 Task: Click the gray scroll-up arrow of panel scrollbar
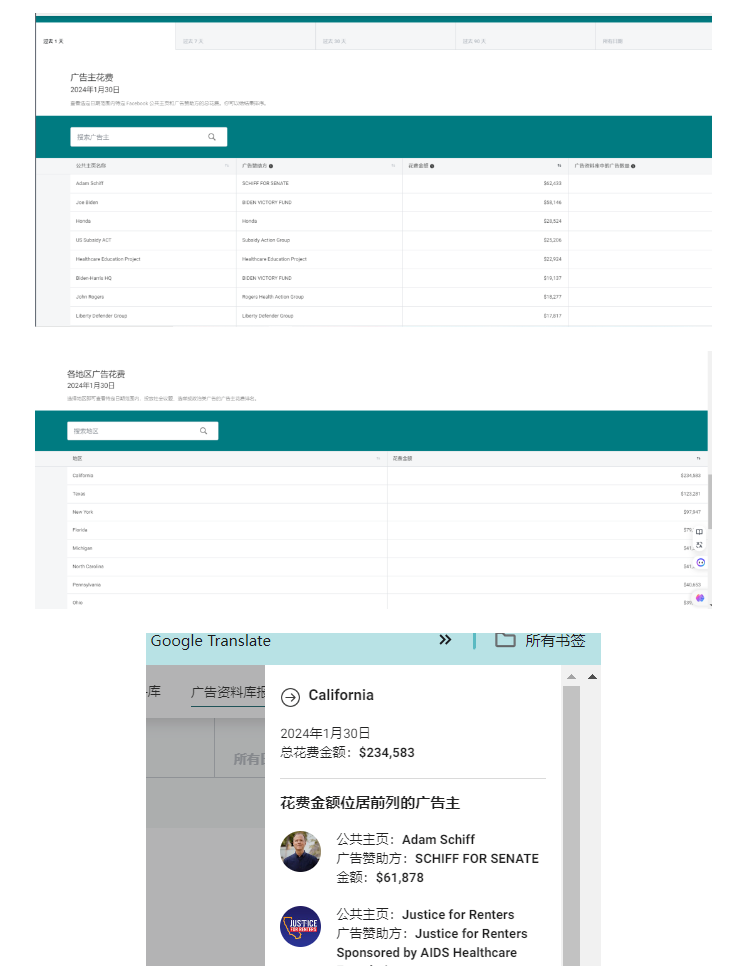point(571,676)
